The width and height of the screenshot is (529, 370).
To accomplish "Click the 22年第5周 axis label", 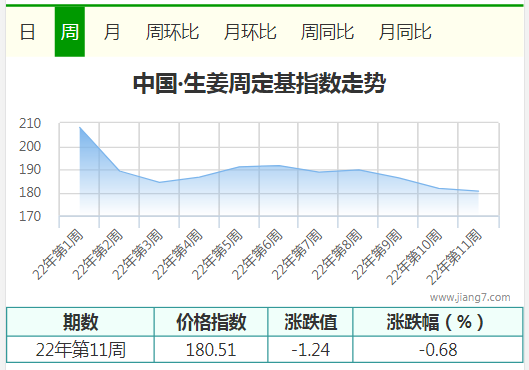I will pyautogui.click(x=217, y=254).
